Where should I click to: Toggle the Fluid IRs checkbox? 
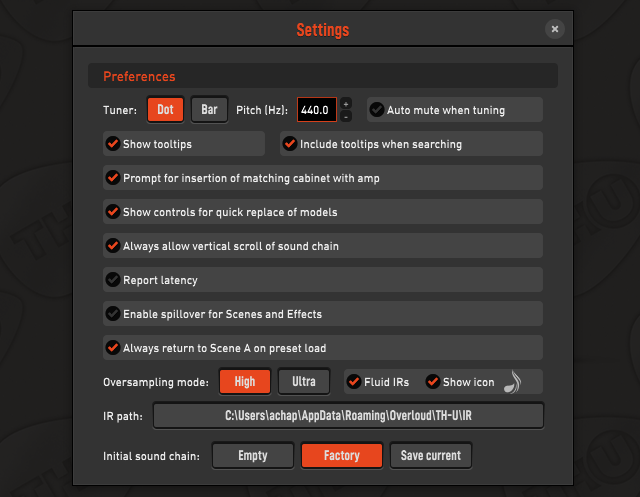point(354,382)
